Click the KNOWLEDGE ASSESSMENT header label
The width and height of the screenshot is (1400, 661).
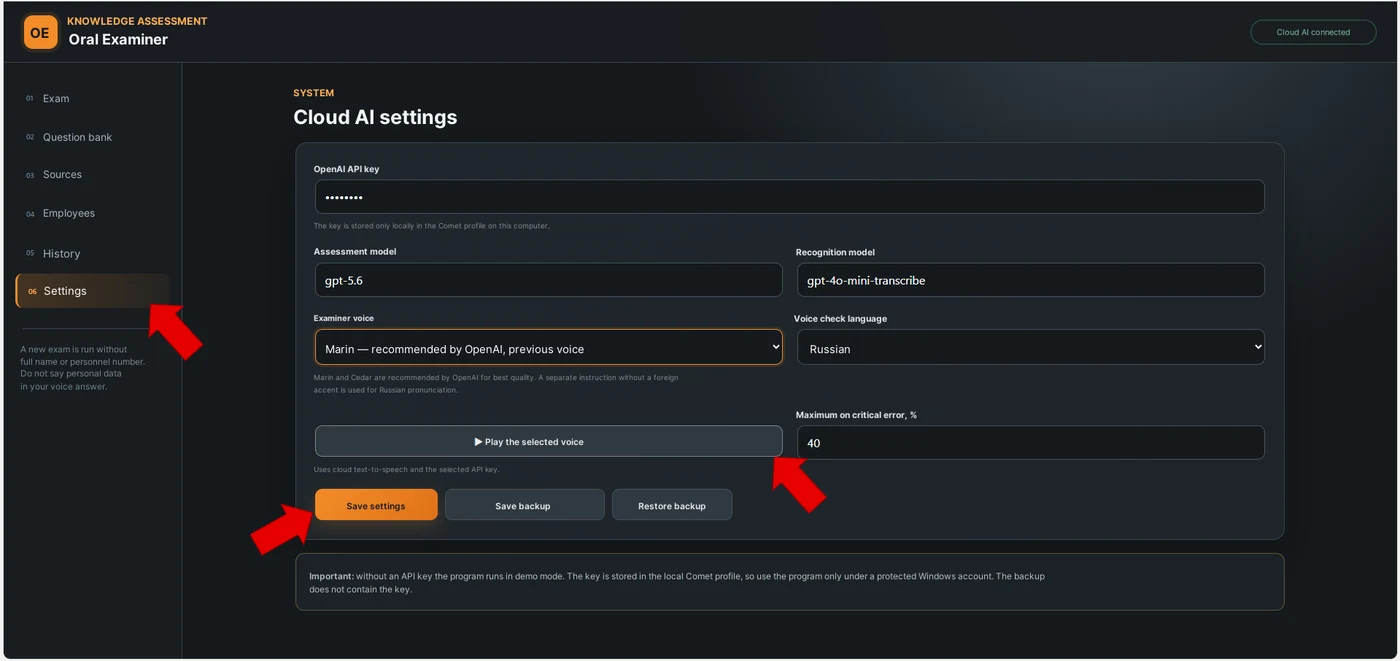click(x=137, y=21)
